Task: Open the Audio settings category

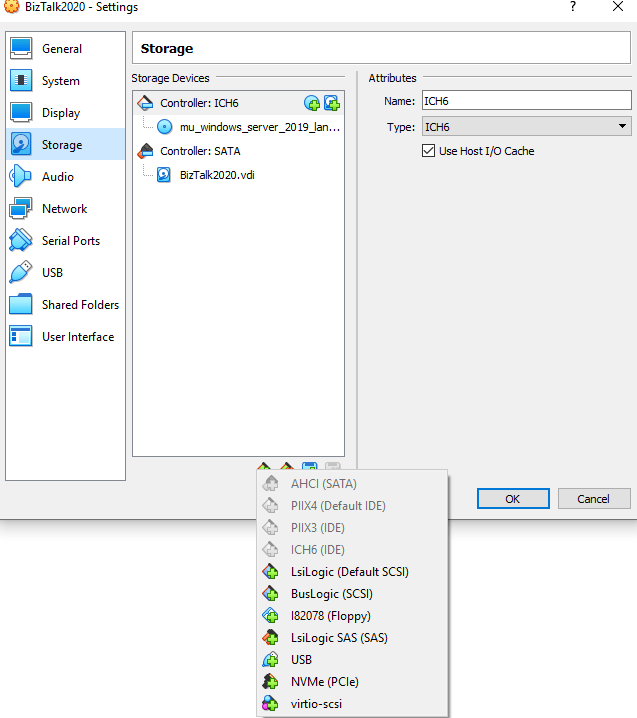Action: pyautogui.click(x=65, y=176)
